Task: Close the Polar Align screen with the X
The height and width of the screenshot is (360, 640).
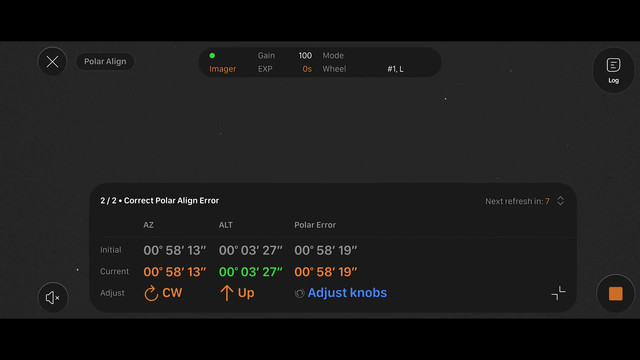Action: click(x=52, y=62)
